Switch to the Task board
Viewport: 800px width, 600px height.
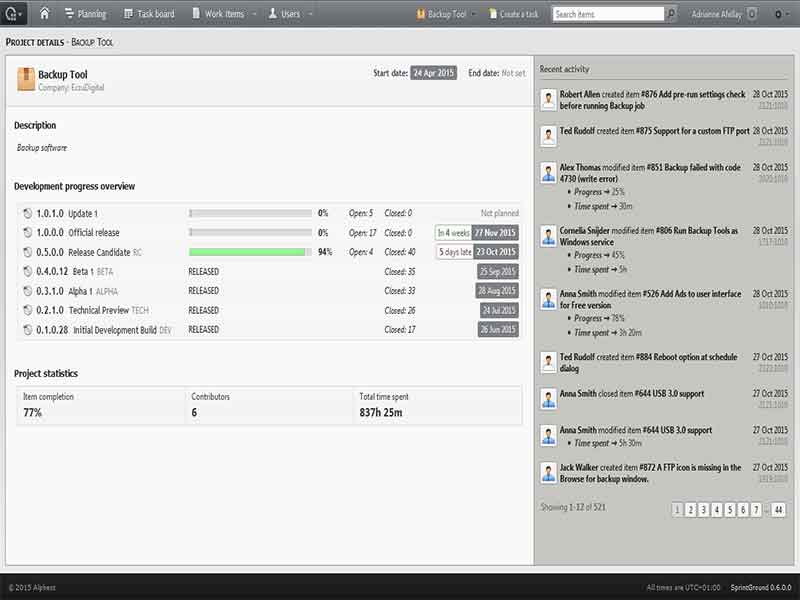[149, 14]
